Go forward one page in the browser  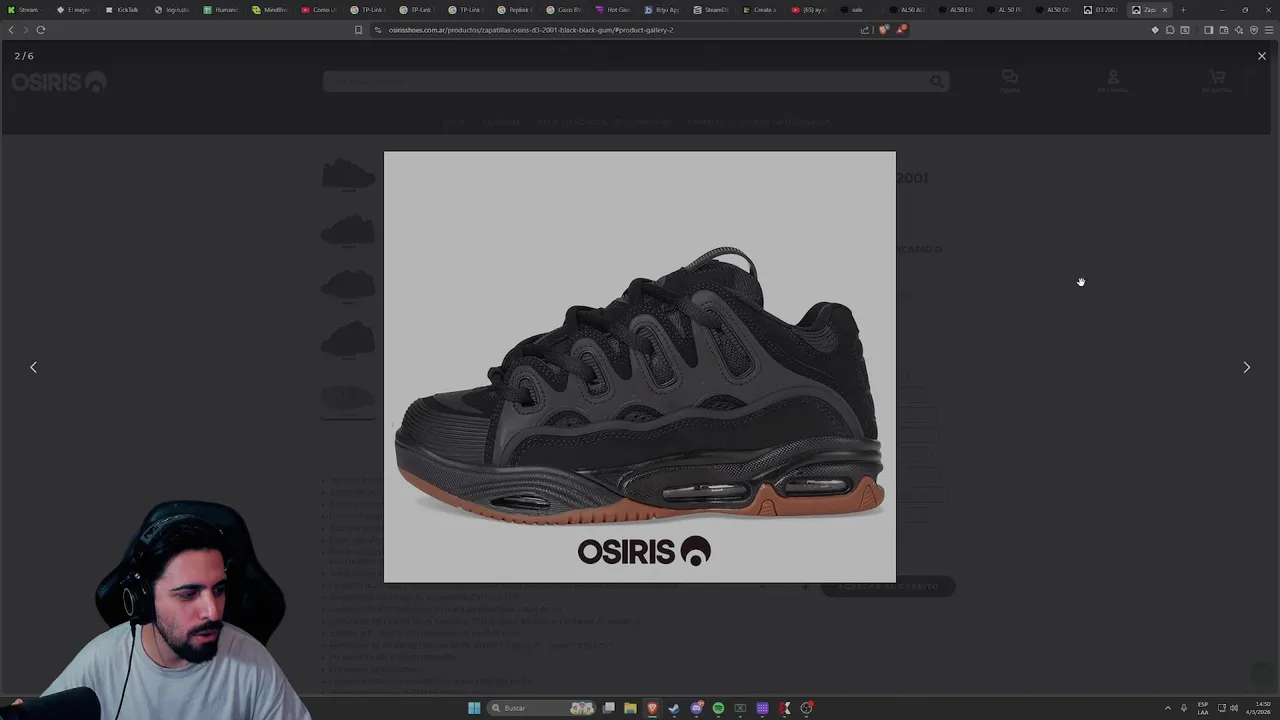[26, 30]
